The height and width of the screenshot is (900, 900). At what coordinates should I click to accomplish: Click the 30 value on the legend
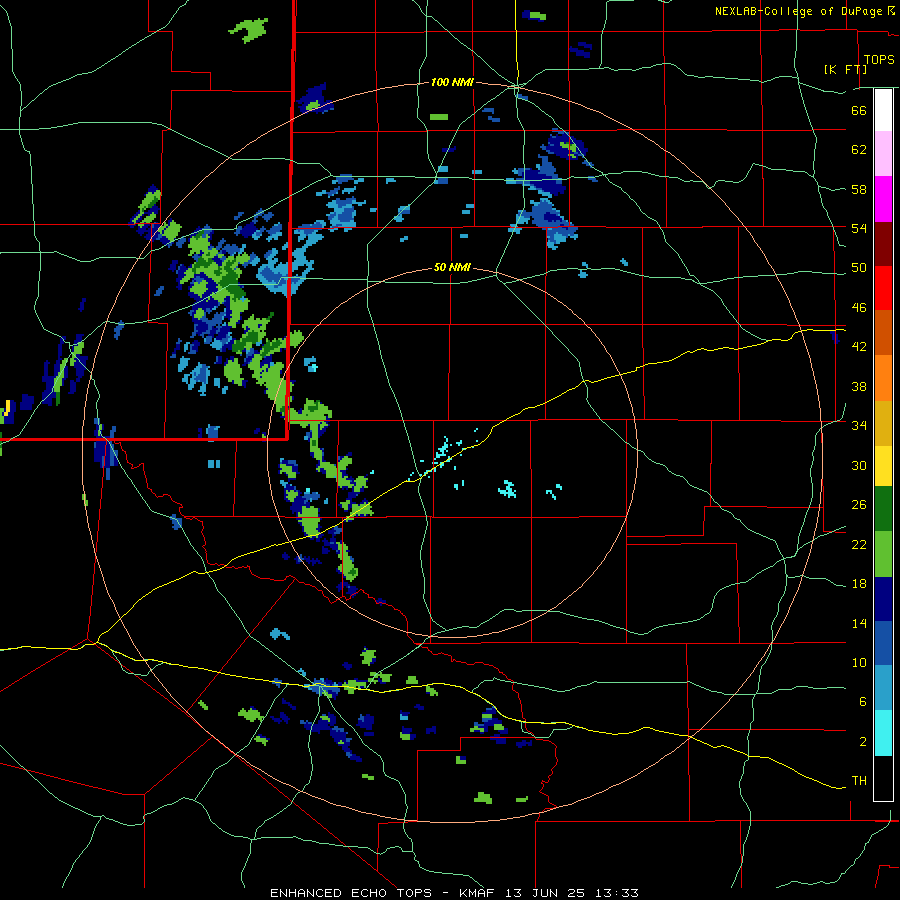click(x=859, y=465)
